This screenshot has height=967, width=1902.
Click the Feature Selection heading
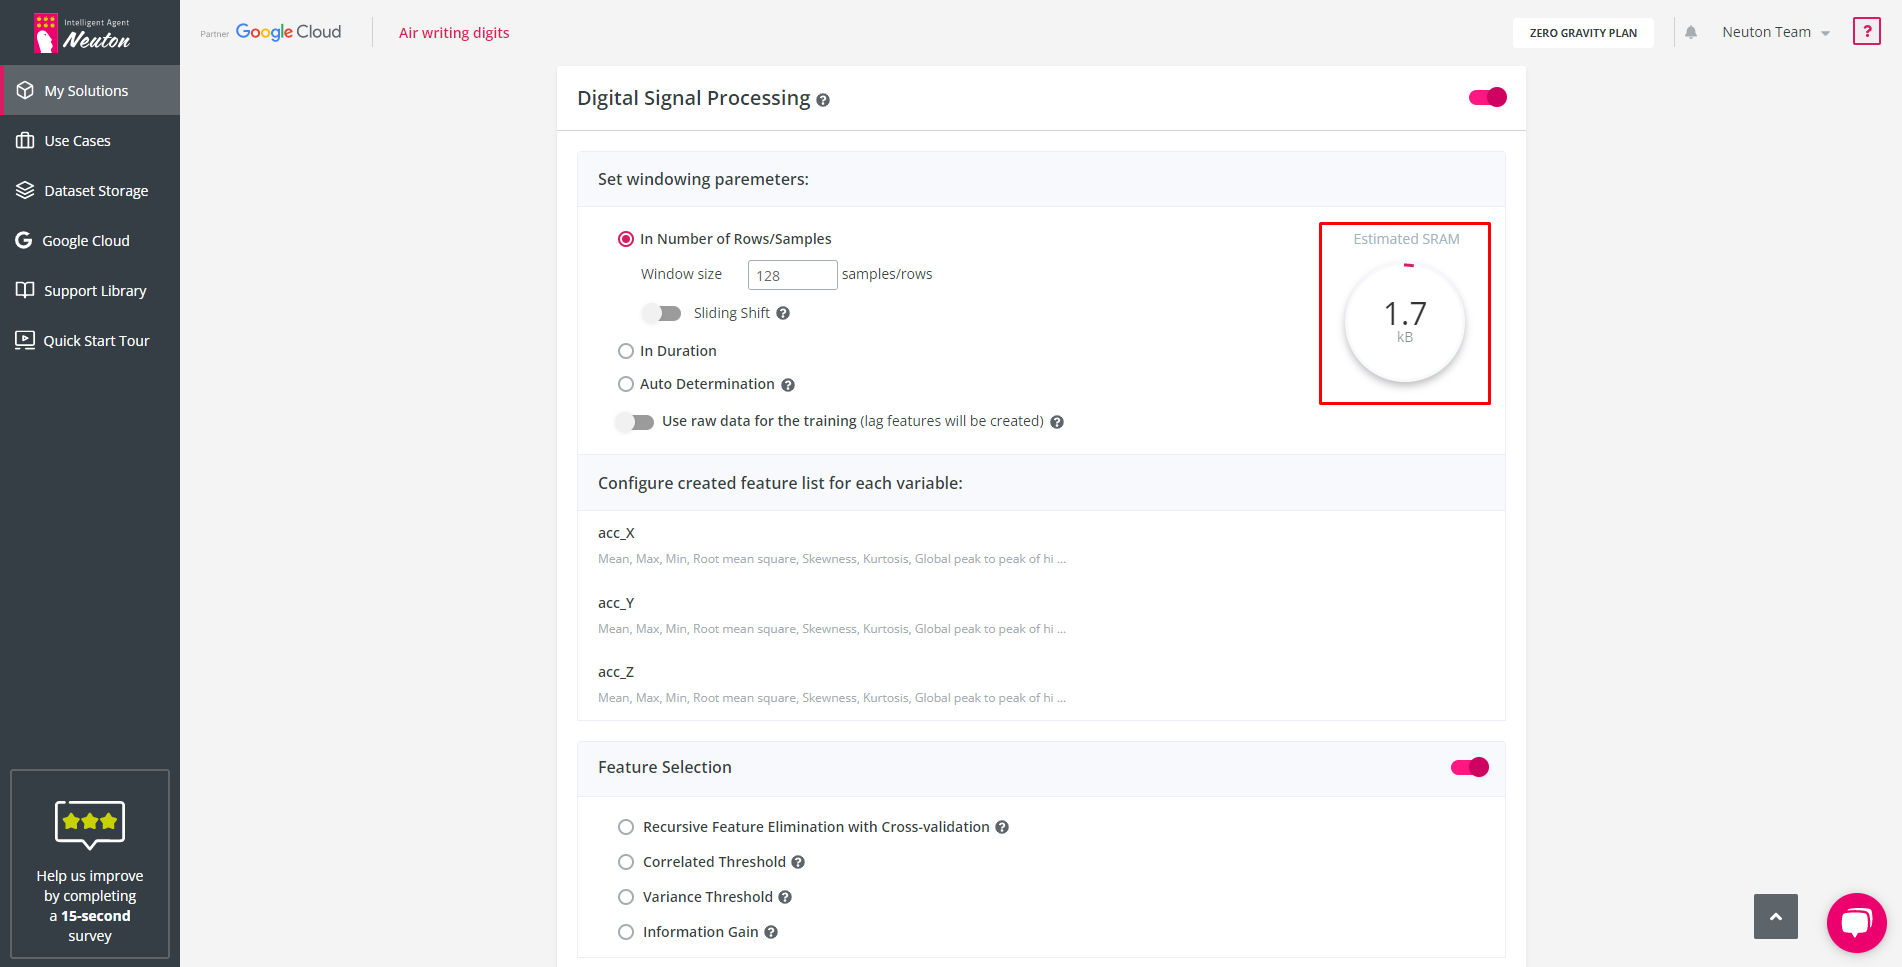665,767
